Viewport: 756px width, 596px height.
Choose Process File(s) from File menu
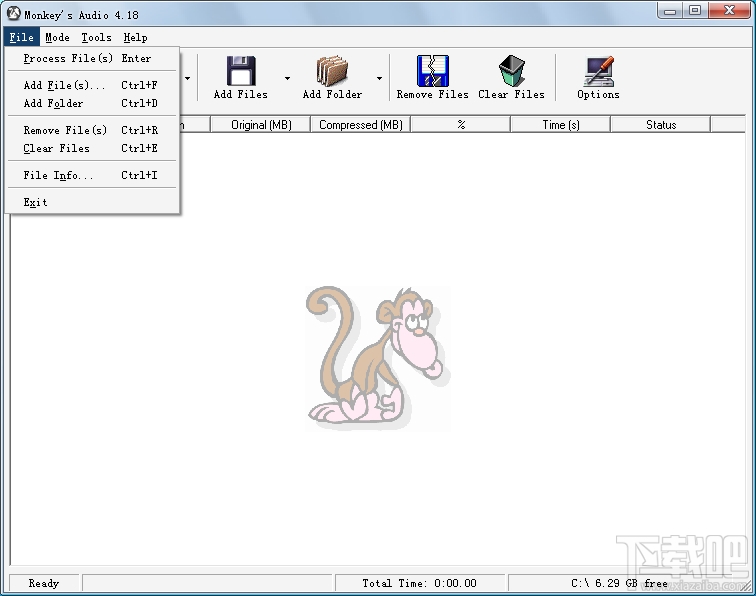click(92, 58)
